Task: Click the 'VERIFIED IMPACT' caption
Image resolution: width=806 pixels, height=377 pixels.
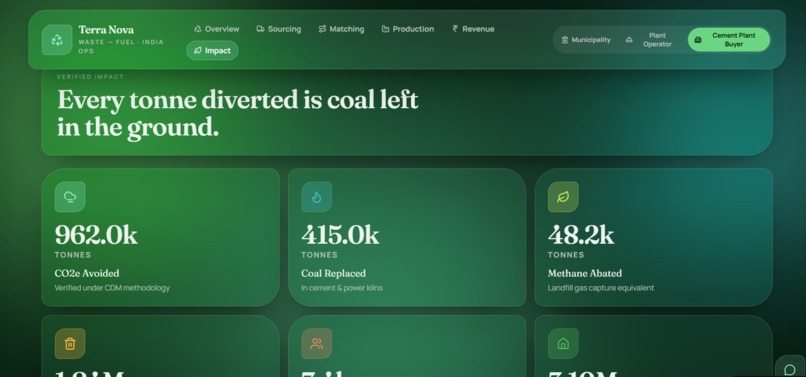Action: (x=90, y=77)
